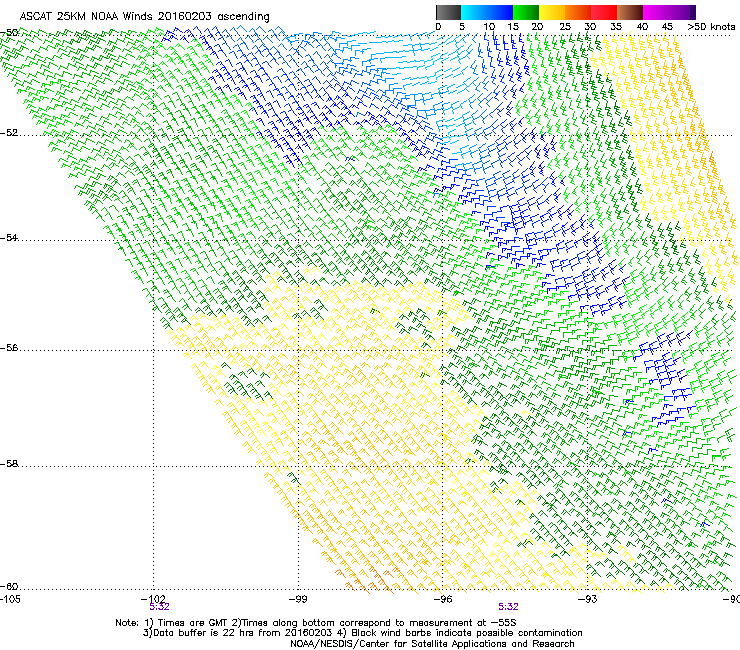Click the NOAA/NESDIS credit line
The width and height of the screenshot is (740, 650).
pos(432,644)
